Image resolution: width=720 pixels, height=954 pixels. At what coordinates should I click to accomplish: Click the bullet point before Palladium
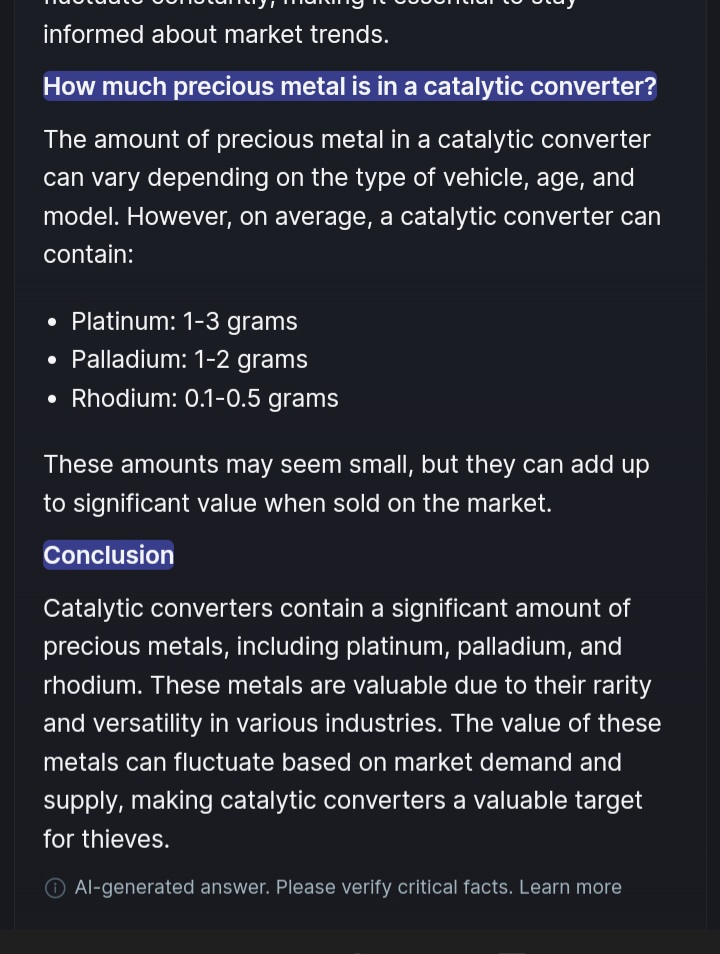pos(52,360)
